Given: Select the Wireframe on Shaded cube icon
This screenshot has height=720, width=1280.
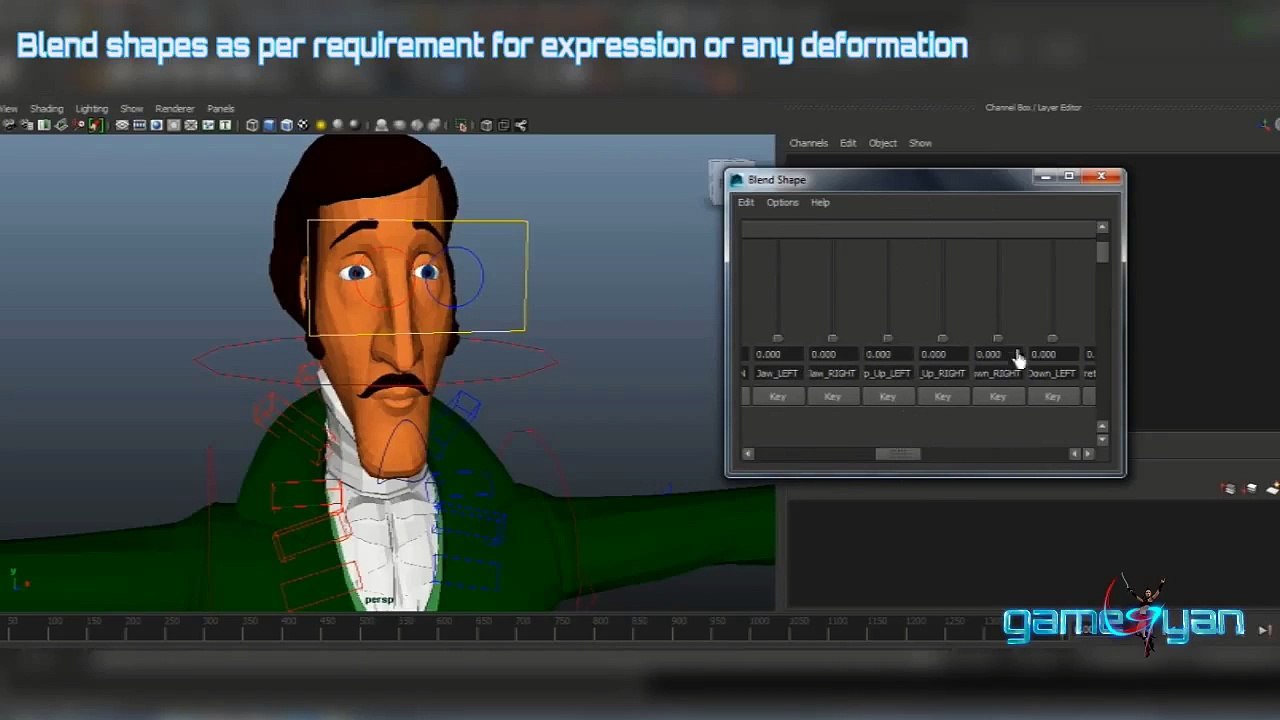Looking at the screenshot, I should [x=287, y=125].
